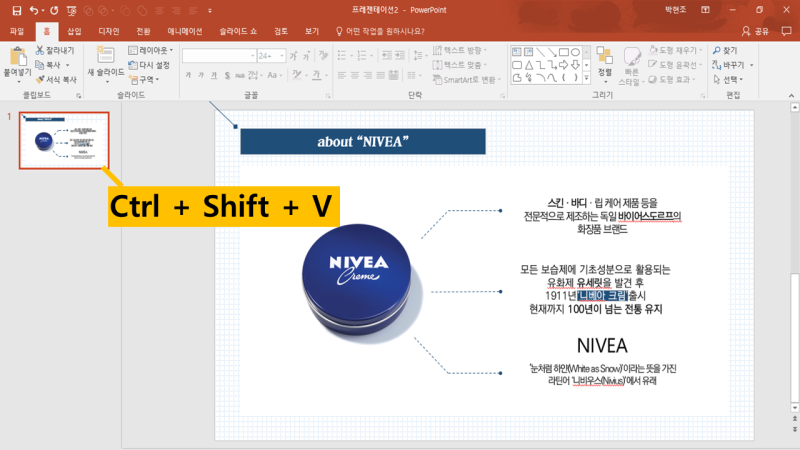The height and width of the screenshot is (450, 800).
Task: Expand the 붙여넣기 paste options arrow
Action: [x=18, y=81]
